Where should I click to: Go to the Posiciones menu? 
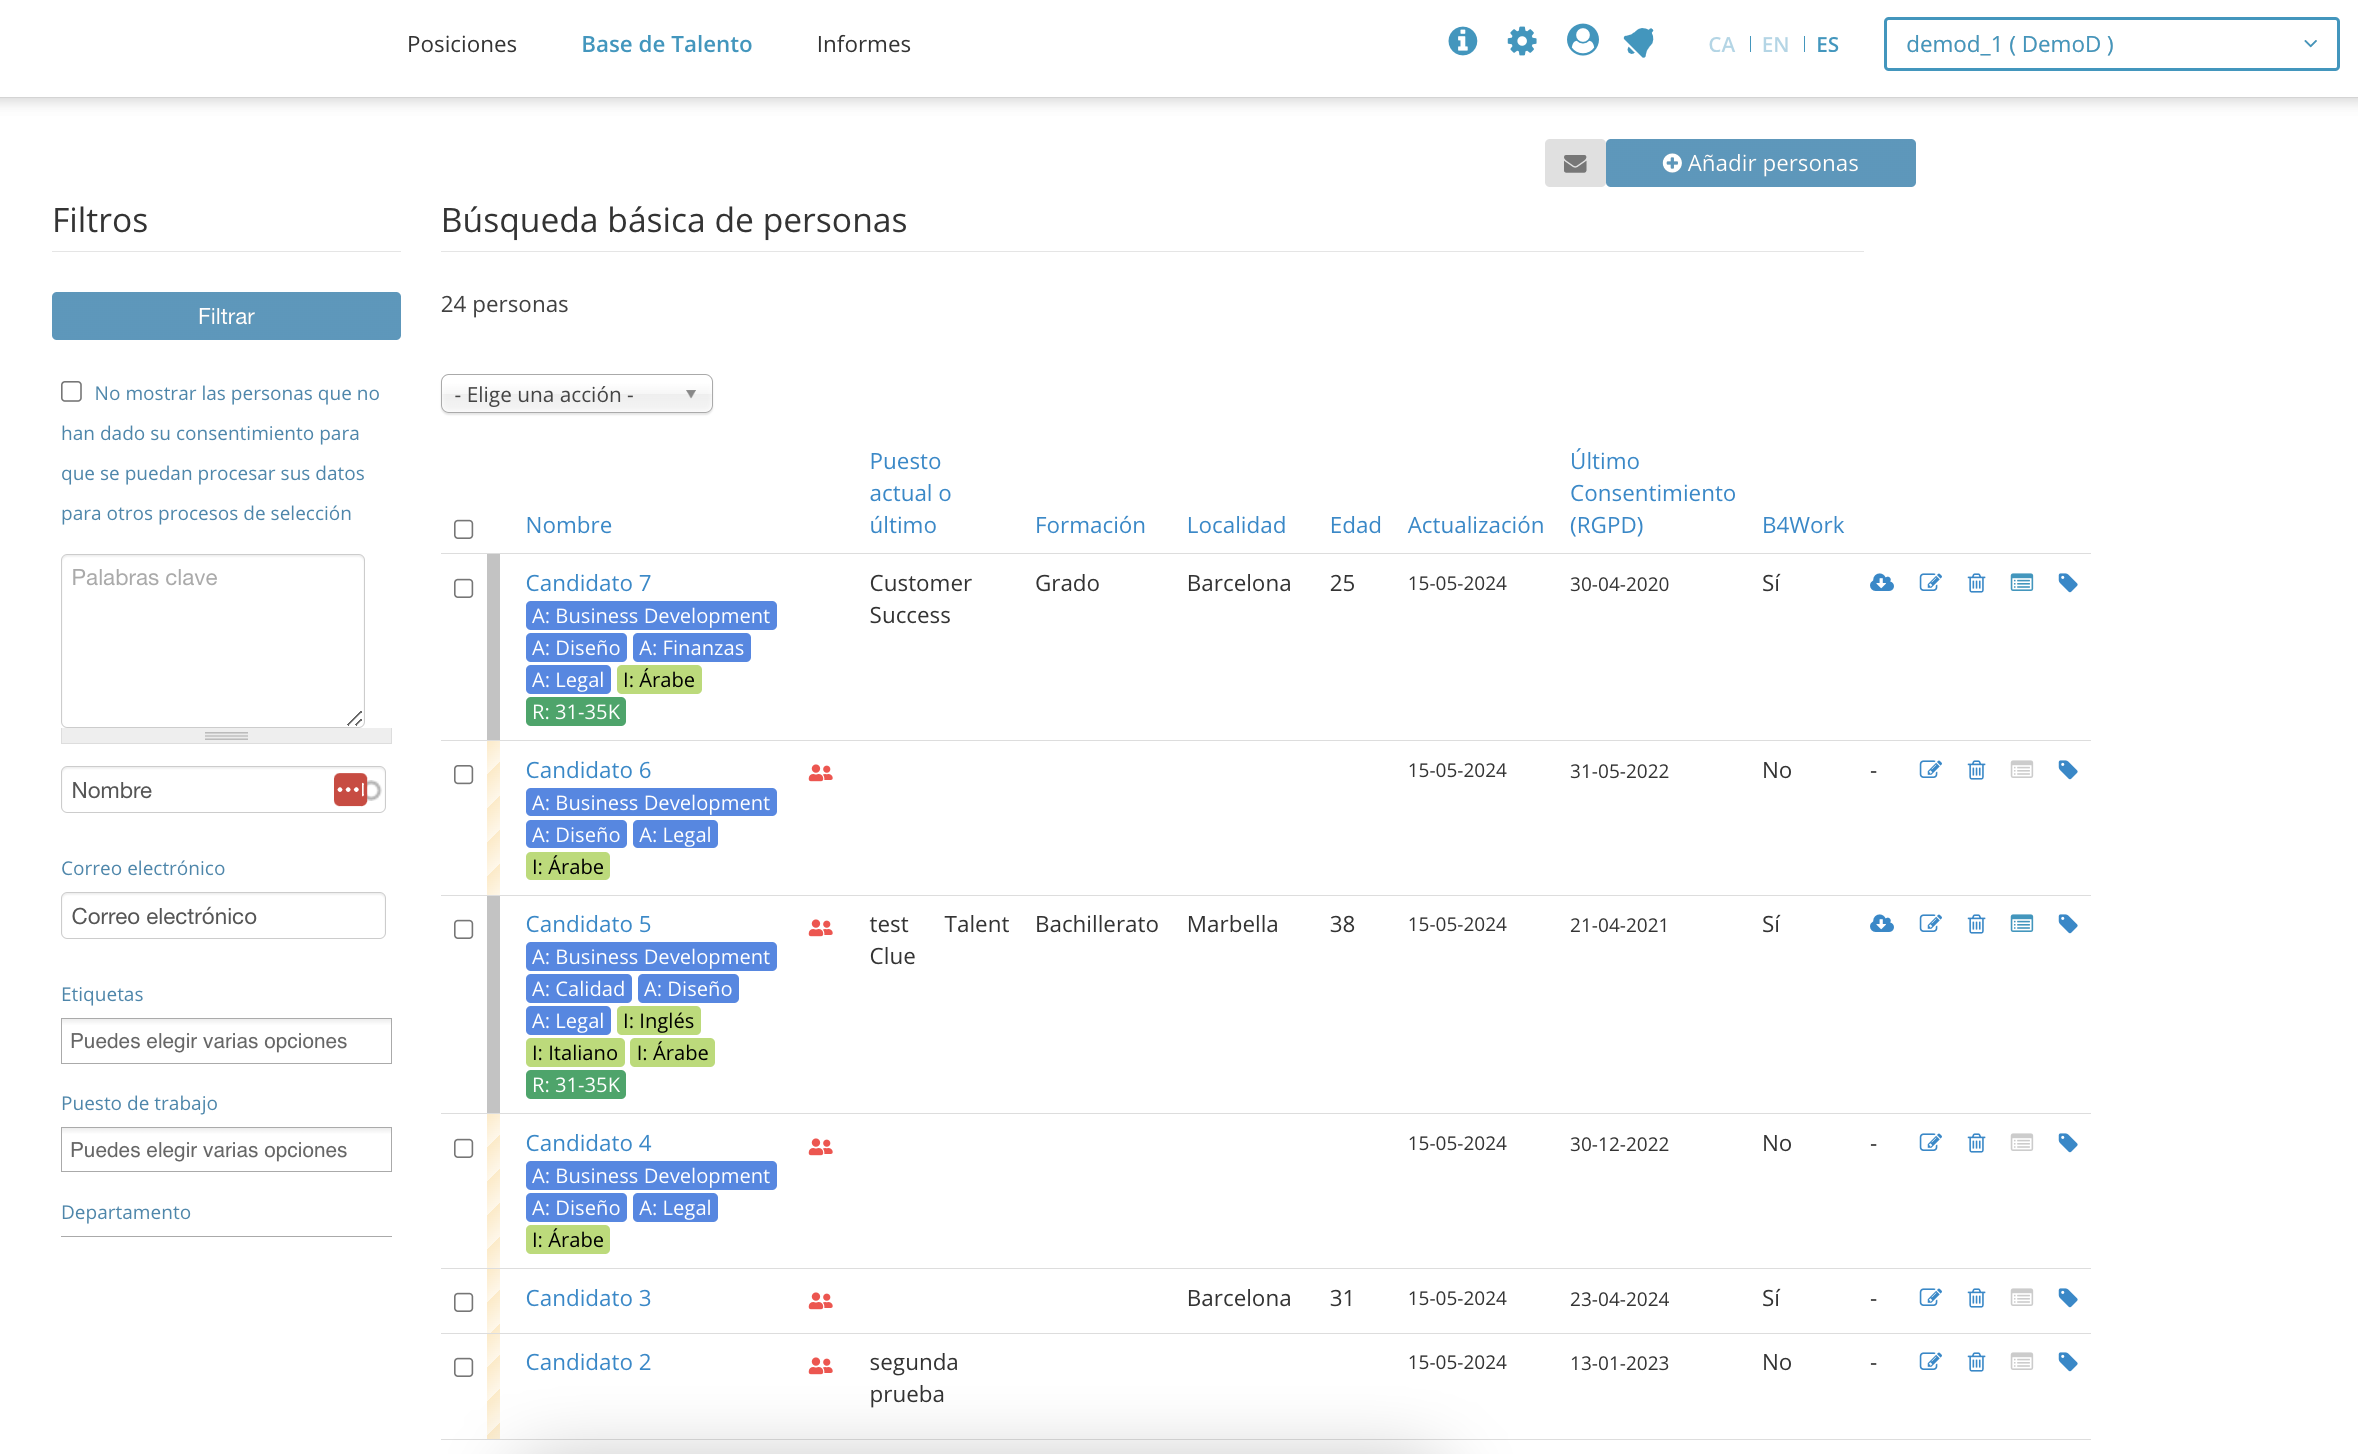tap(461, 44)
